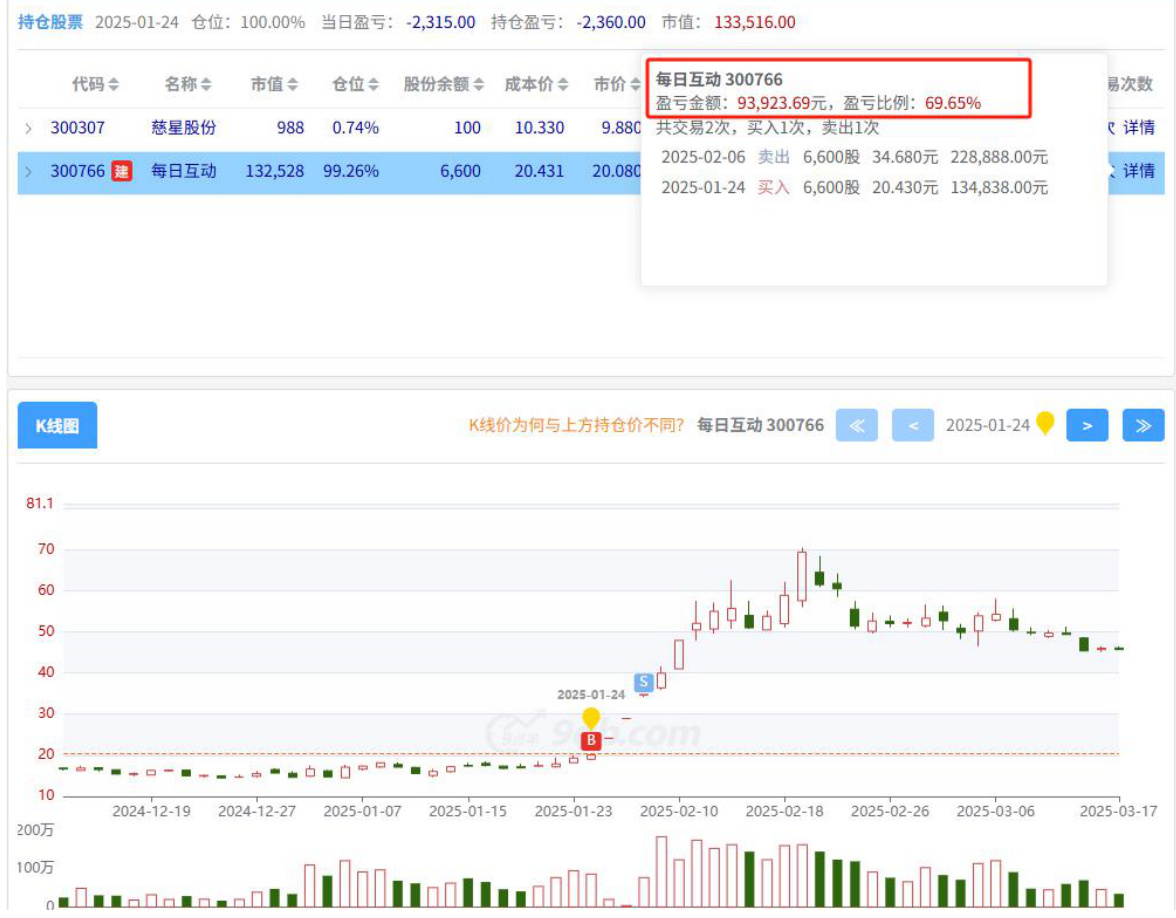
Task: Expand the 300307 慈星股份 row
Action: [28, 128]
